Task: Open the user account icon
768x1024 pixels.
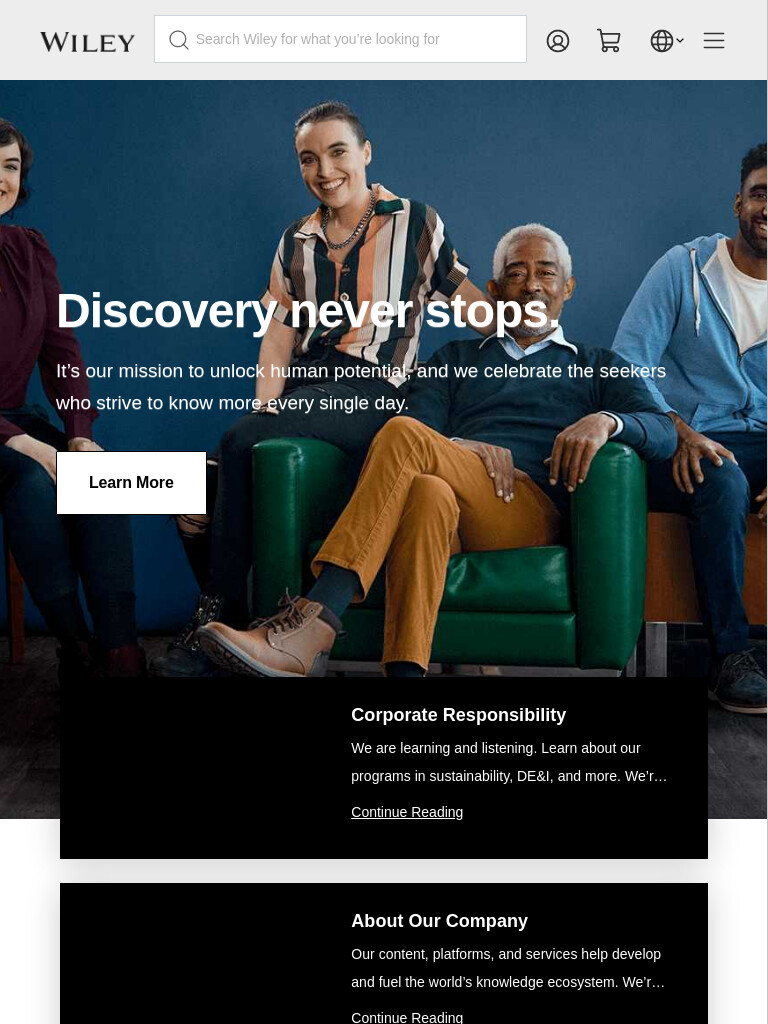Action: pyautogui.click(x=558, y=40)
